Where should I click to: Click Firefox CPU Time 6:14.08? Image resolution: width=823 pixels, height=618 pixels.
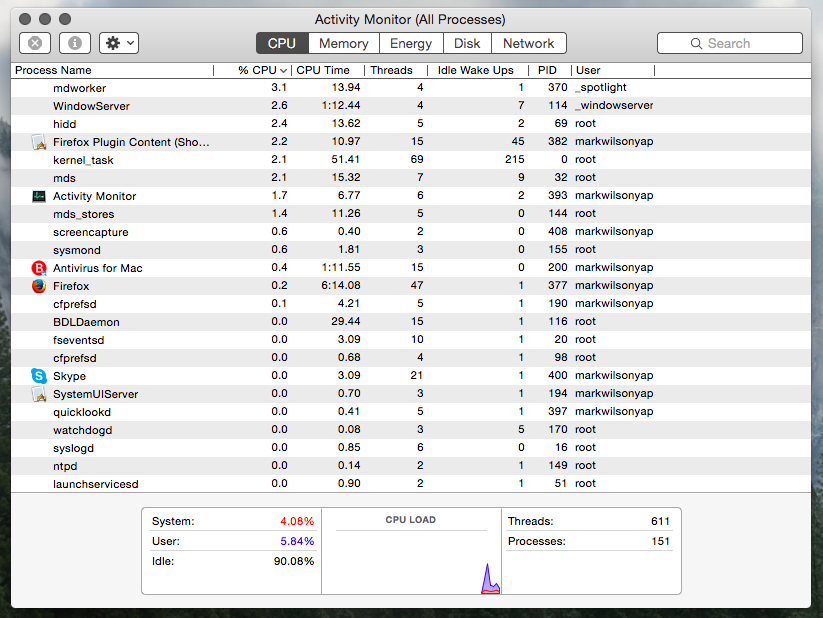click(x=341, y=285)
